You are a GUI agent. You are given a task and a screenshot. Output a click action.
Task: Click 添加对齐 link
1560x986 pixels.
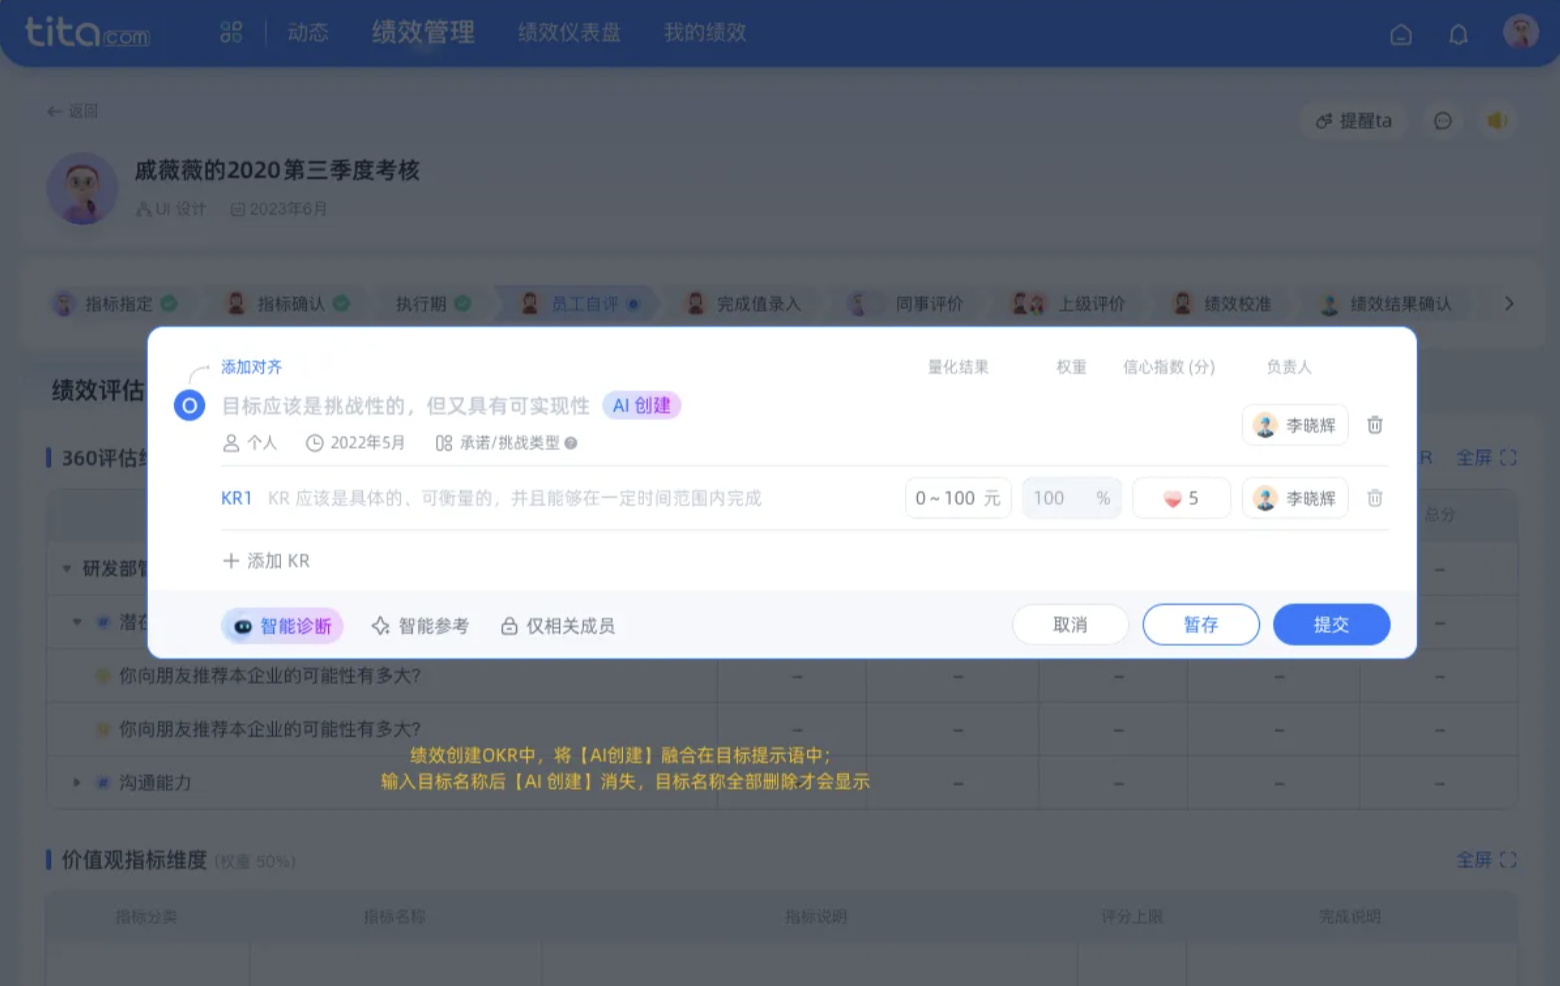coord(251,367)
